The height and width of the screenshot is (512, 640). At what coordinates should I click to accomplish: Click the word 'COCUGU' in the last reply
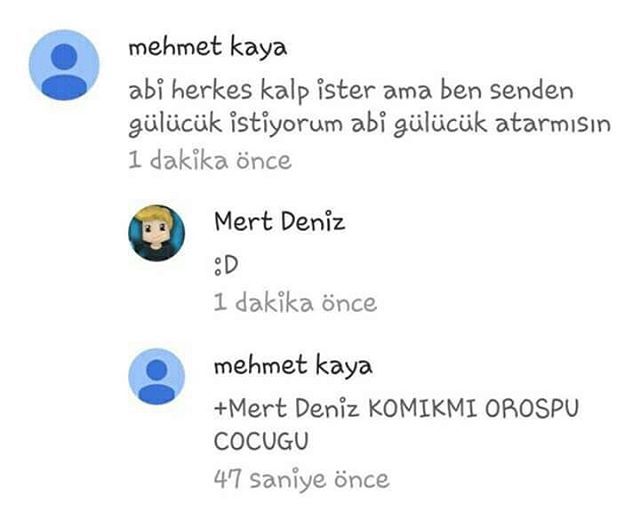point(261,441)
